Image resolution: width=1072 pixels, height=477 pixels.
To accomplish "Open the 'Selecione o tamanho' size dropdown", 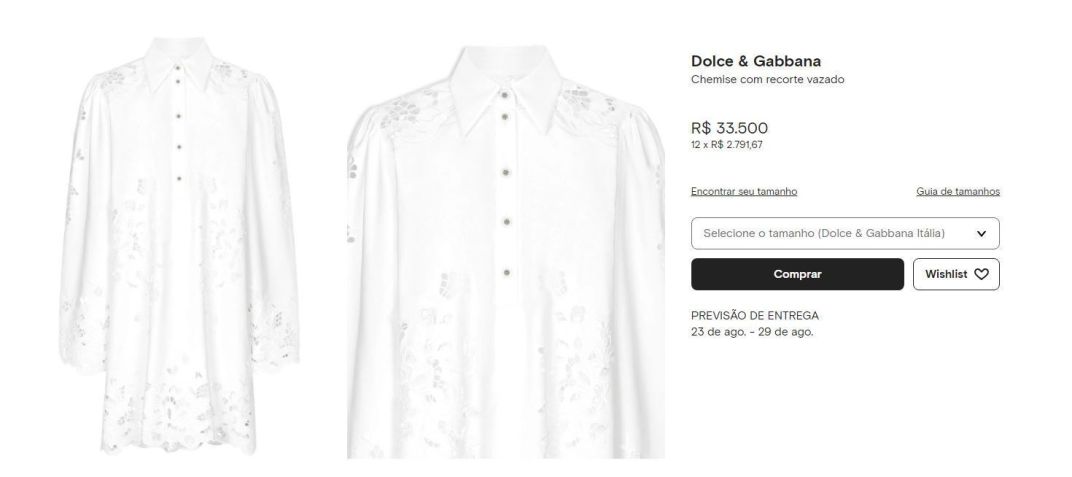I will click(845, 234).
